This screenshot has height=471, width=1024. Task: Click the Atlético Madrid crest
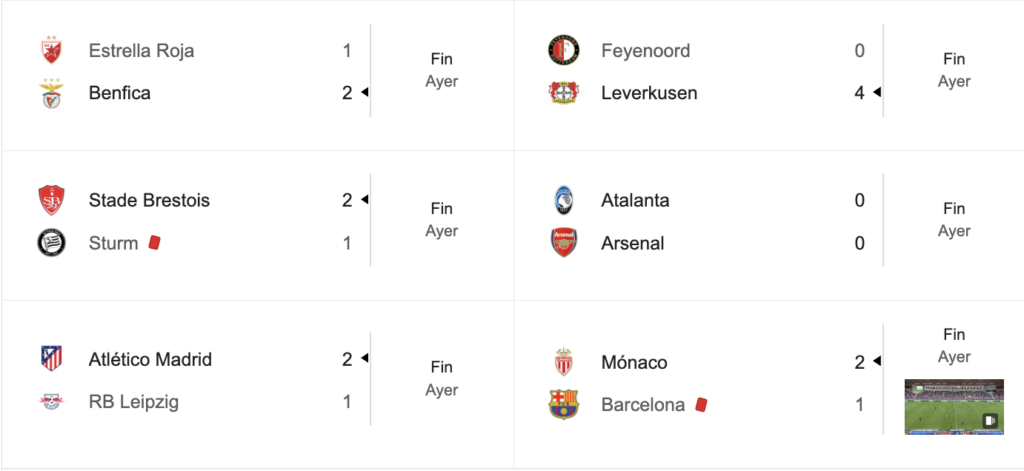coord(52,359)
